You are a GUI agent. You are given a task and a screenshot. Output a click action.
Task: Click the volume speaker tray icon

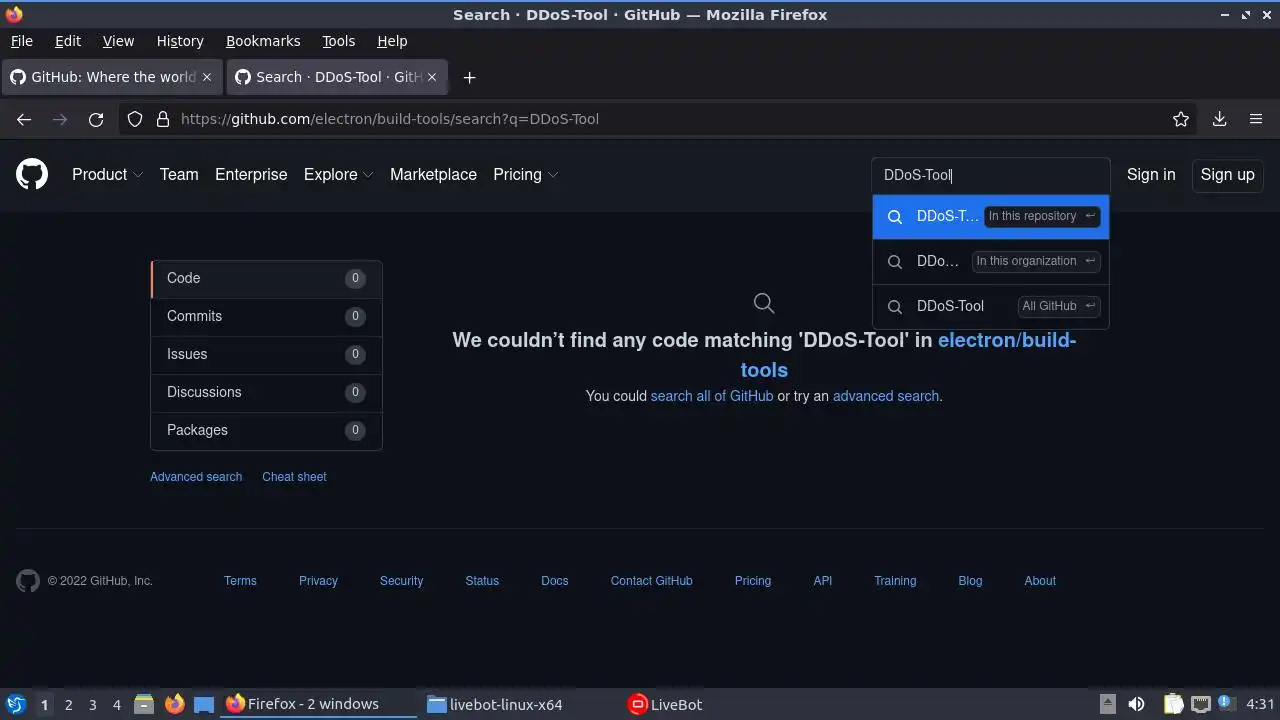(1136, 704)
